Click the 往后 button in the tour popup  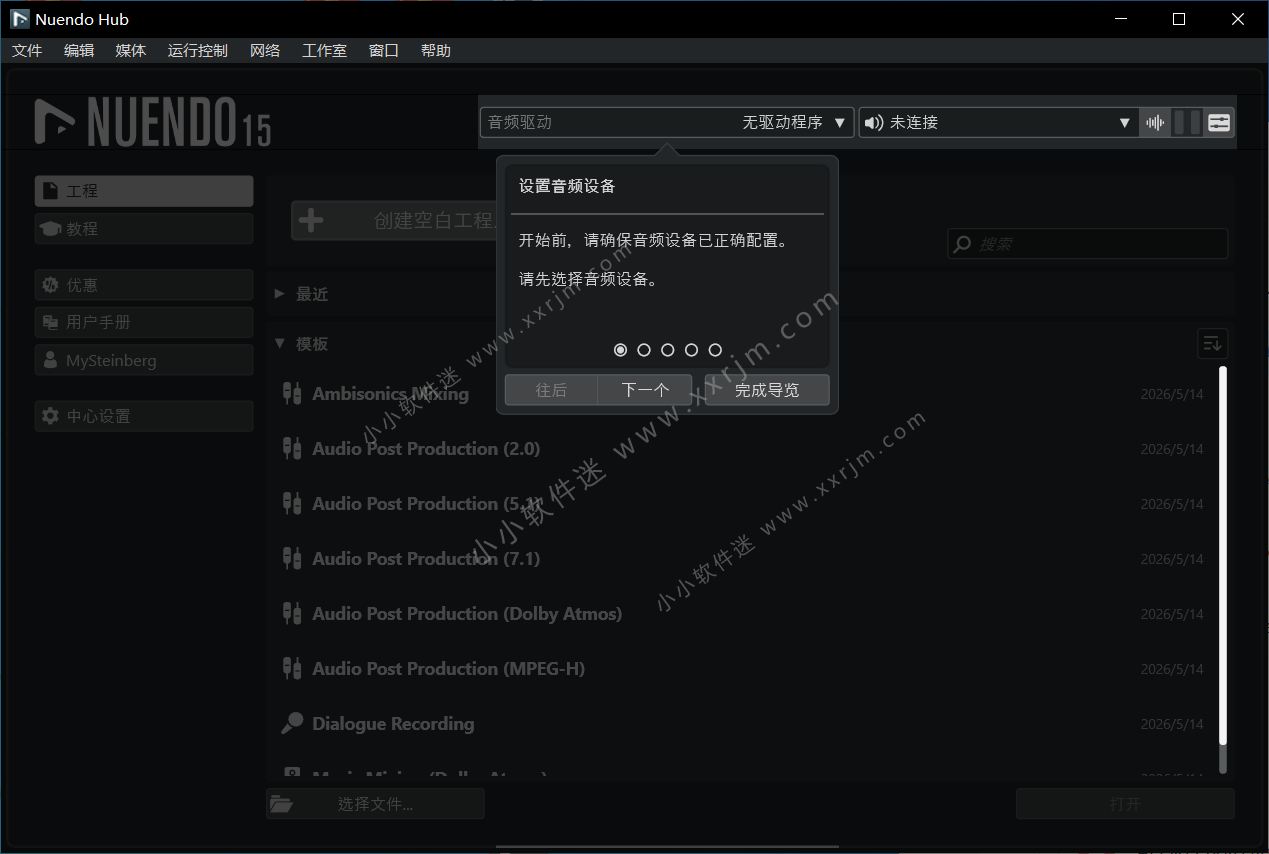click(551, 390)
